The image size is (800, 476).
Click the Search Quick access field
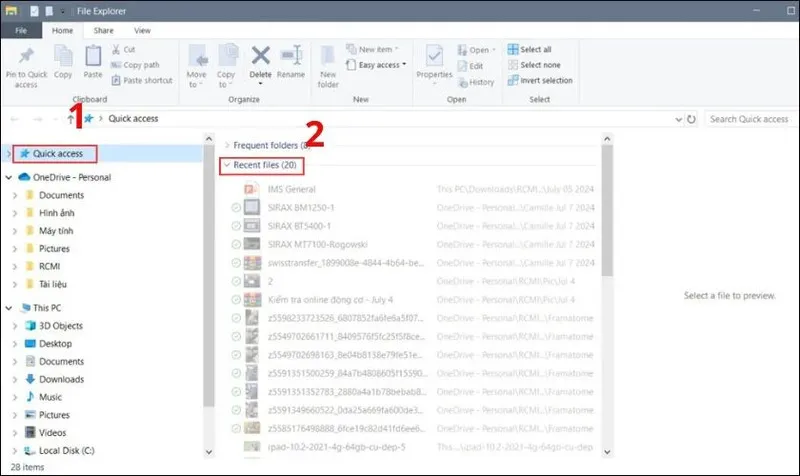point(750,119)
